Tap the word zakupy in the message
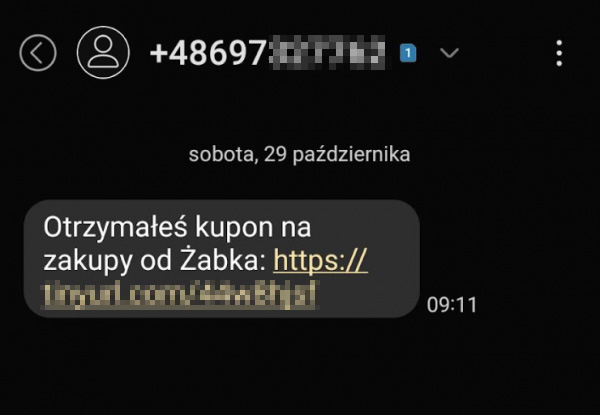 [x=88, y=262]
